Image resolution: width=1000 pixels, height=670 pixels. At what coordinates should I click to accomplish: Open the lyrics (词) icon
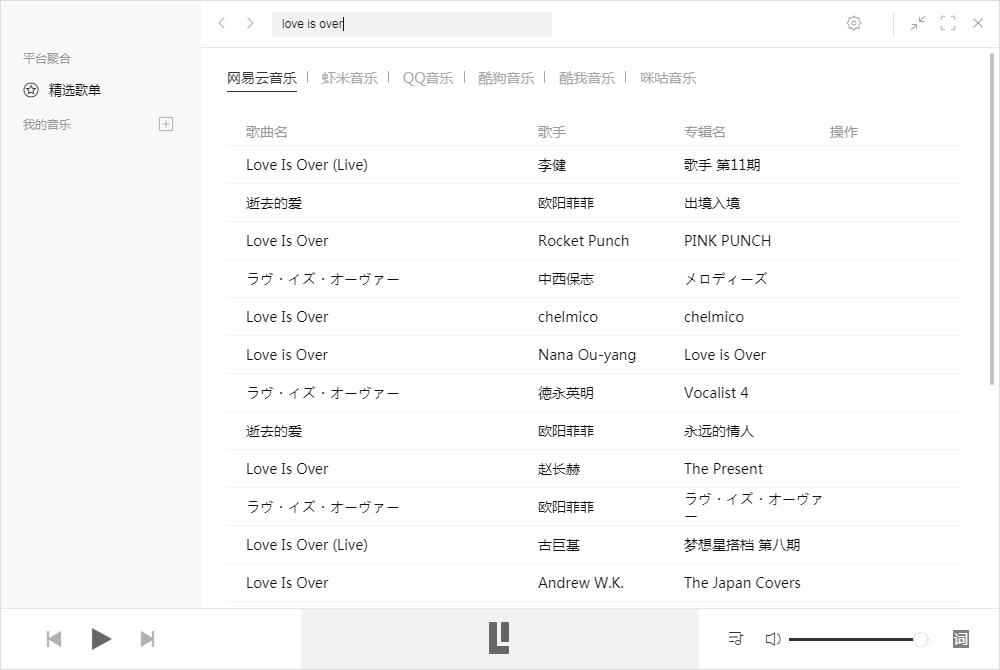pyautogui.click(x=959, y=638)
